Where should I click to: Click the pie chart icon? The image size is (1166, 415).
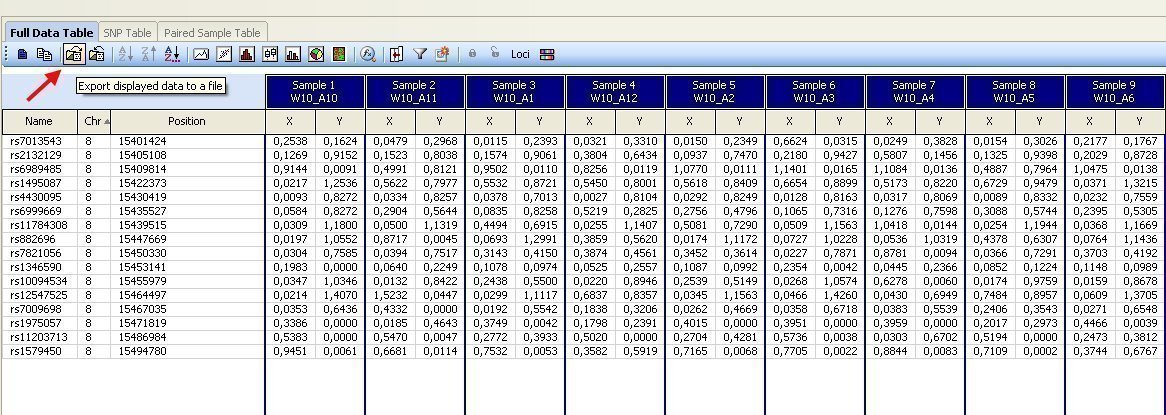coord(316,54)
